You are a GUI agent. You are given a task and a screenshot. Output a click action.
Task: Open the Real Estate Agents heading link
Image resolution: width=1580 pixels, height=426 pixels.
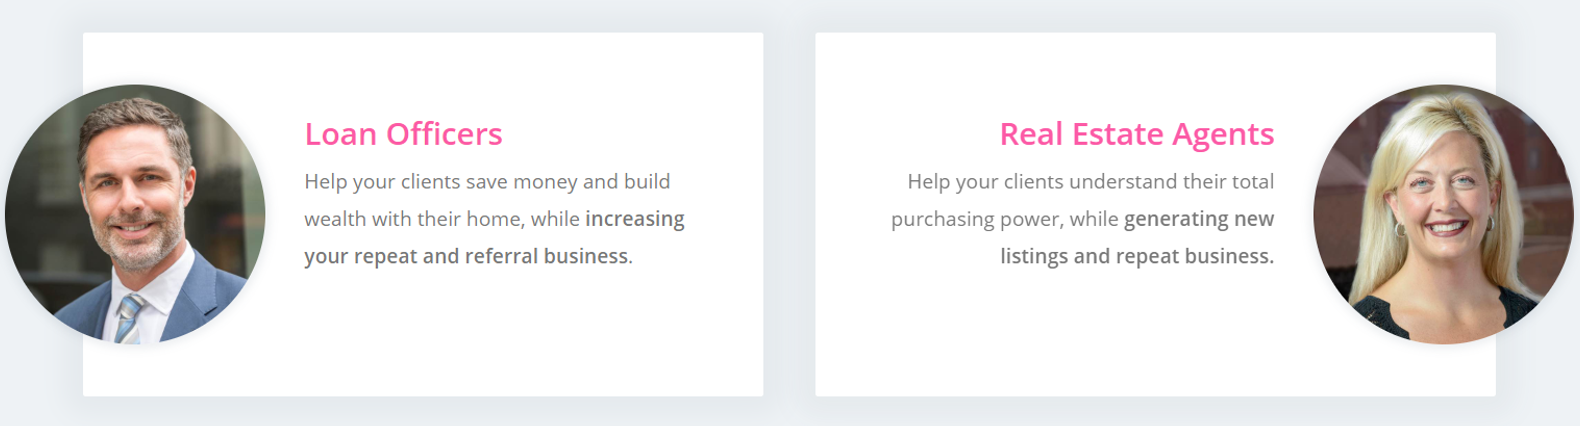[x=1136, y=134]
